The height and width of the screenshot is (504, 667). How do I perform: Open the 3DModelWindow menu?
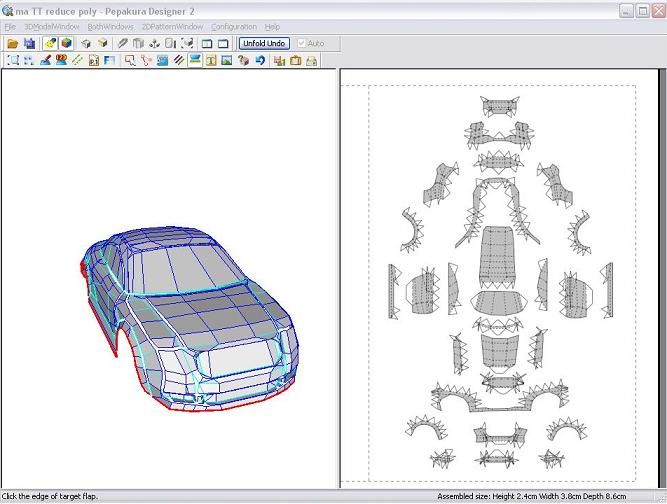pyautogui.click(x=51, y=27)
